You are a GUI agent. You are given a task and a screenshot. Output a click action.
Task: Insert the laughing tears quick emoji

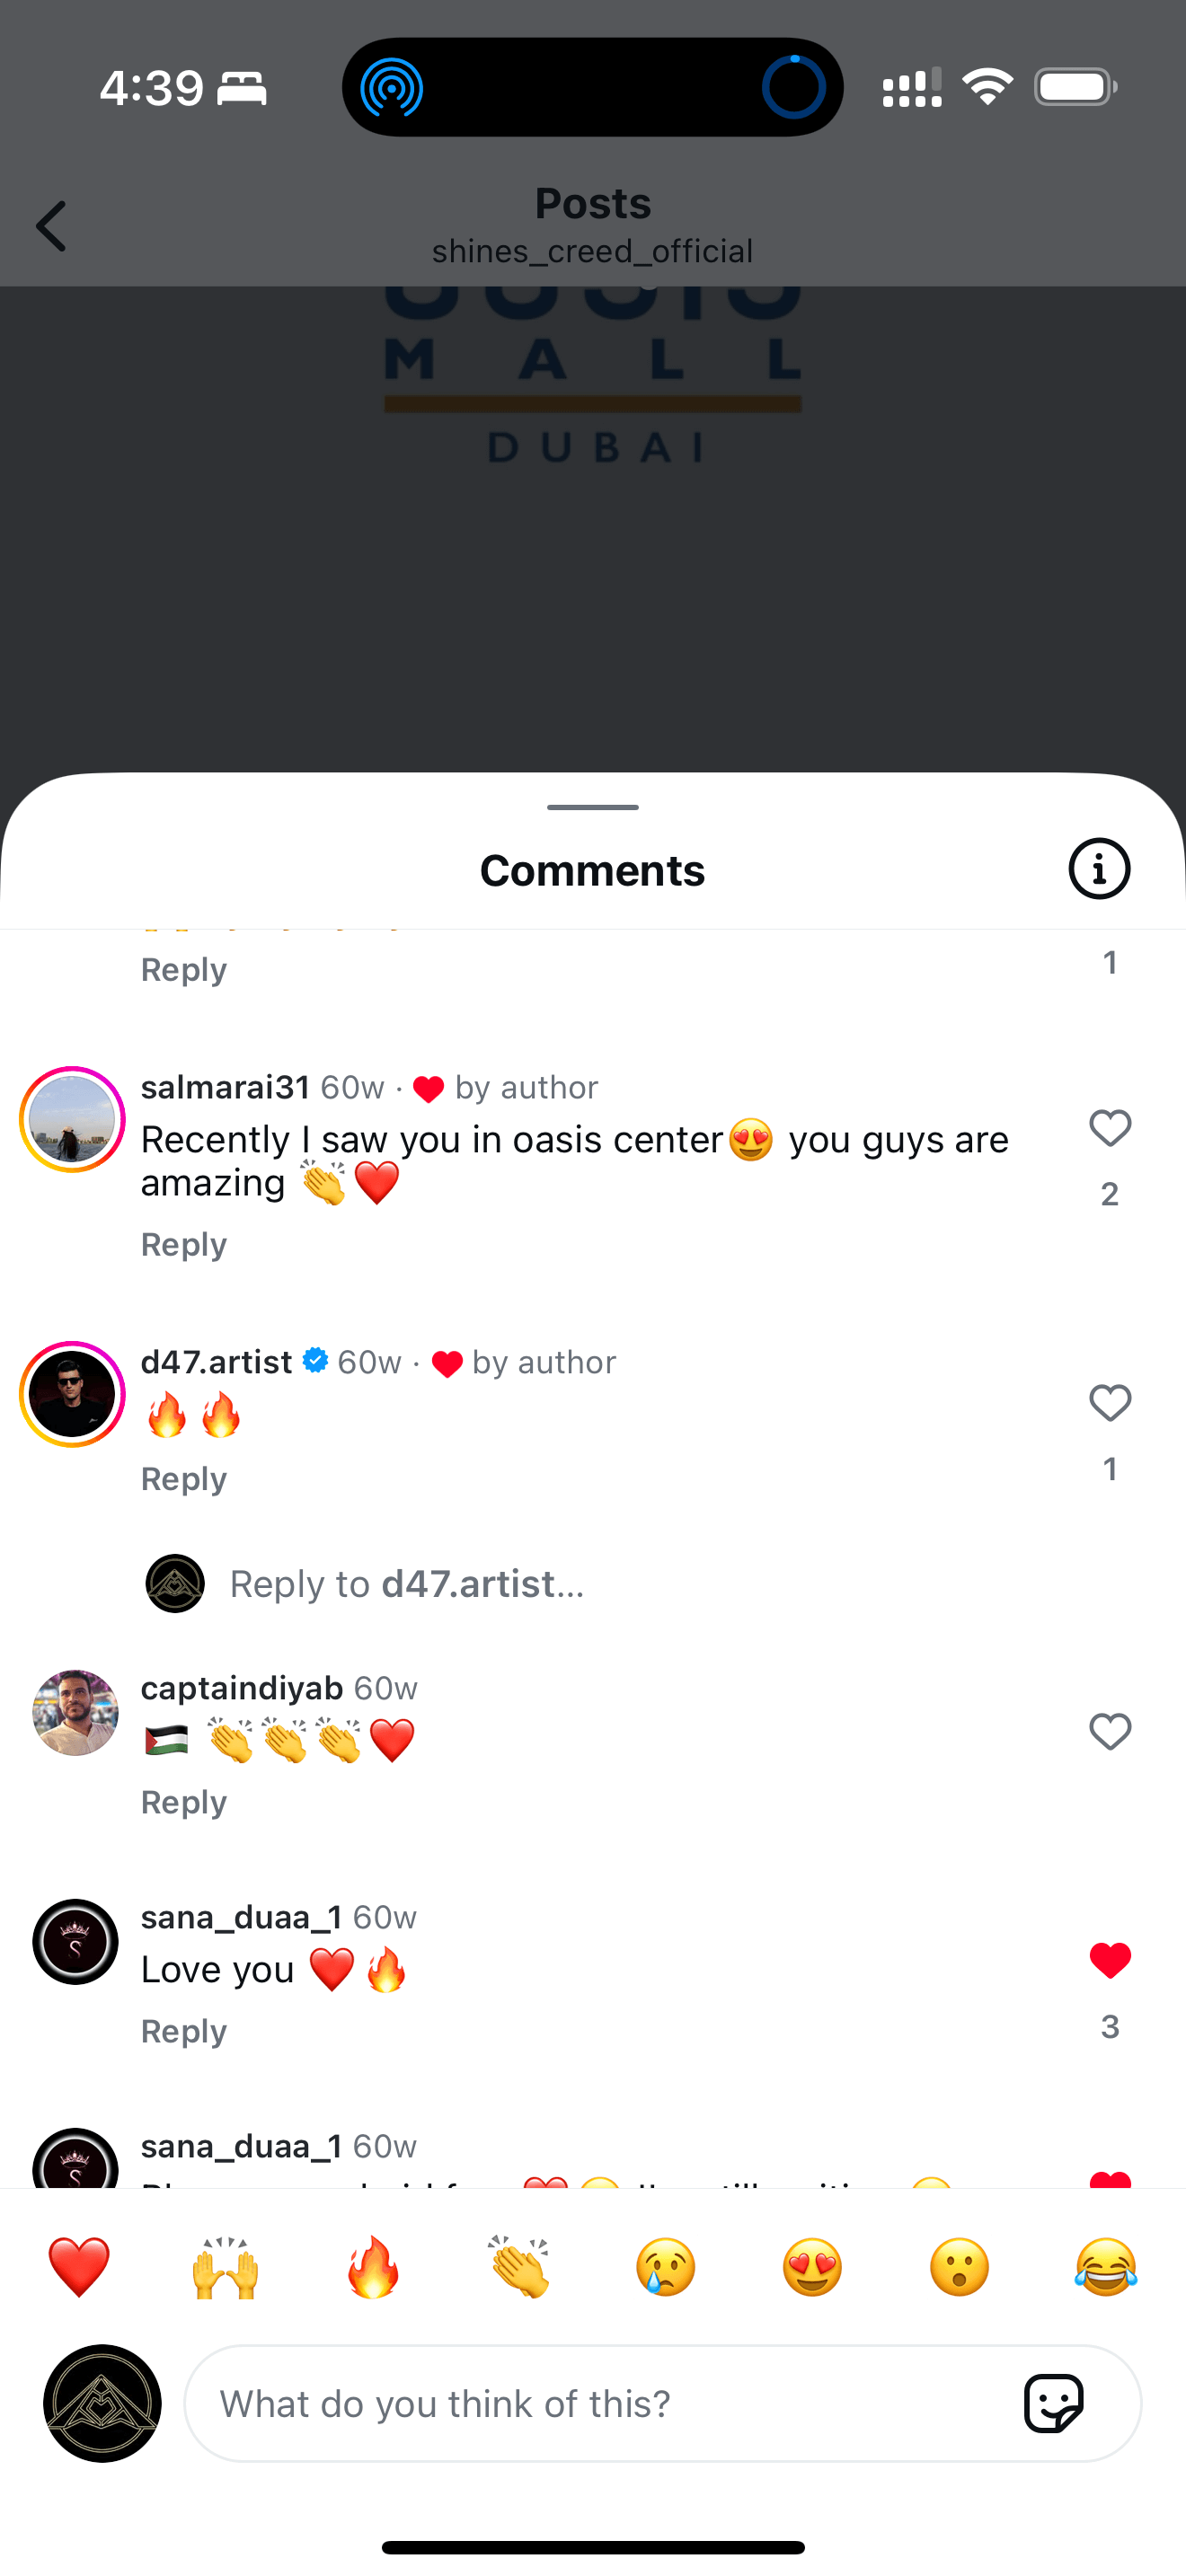(x=1106, y=2266)
